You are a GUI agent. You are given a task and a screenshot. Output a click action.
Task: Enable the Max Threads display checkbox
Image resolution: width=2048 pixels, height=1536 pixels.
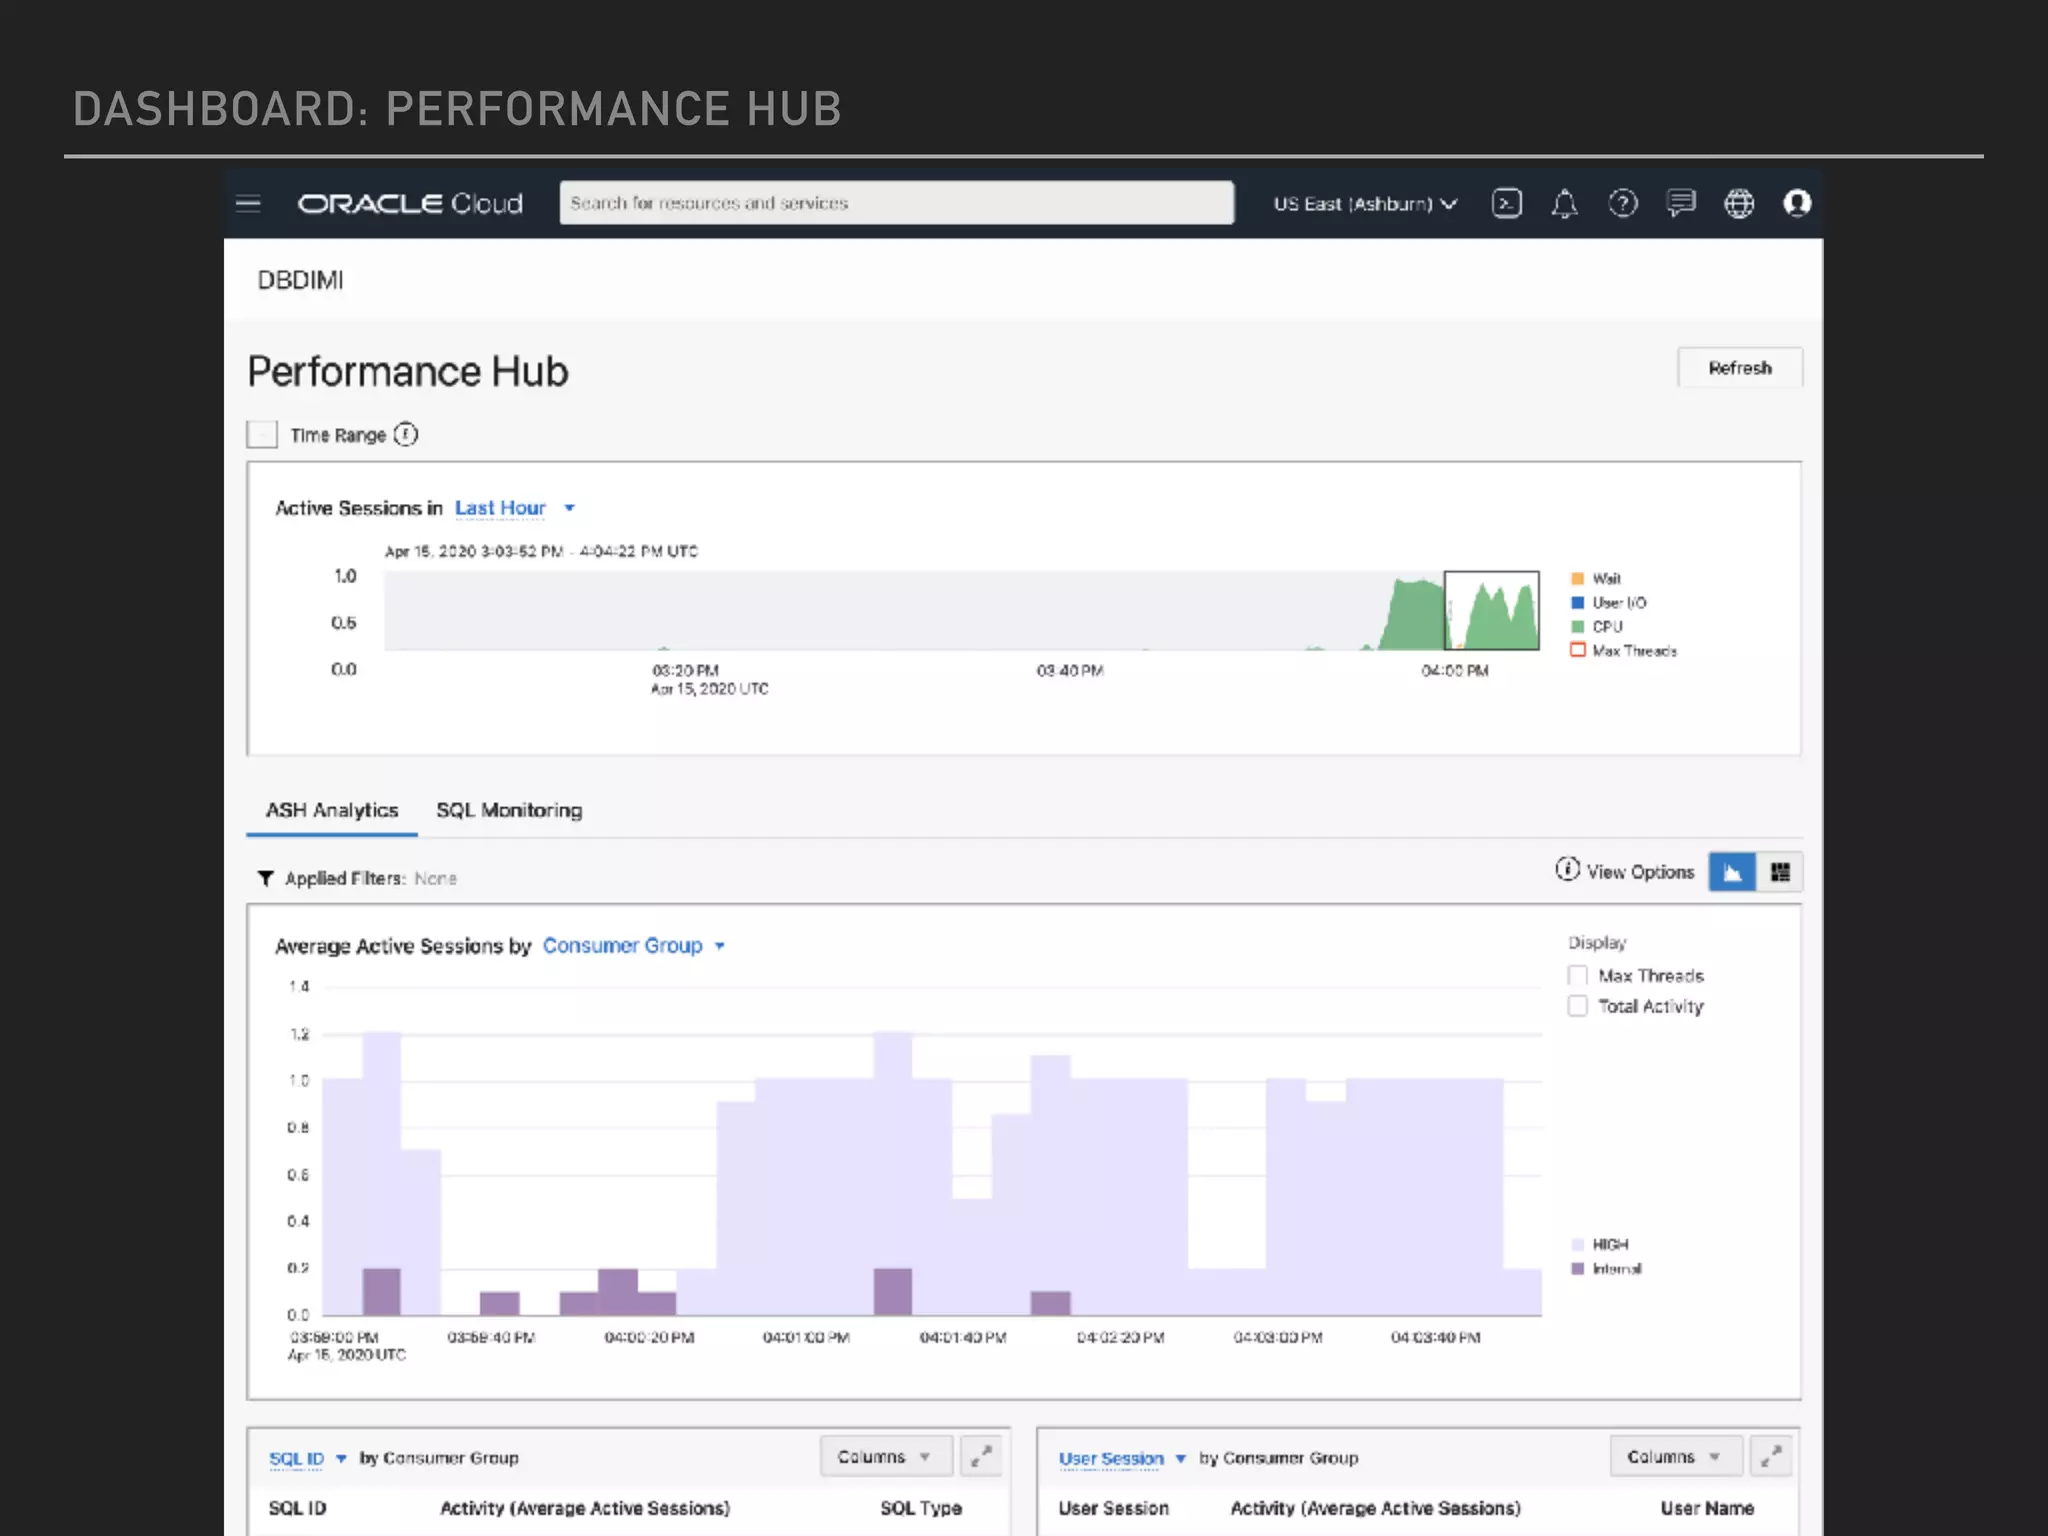pyautogui.click(x=1577, y=976)
